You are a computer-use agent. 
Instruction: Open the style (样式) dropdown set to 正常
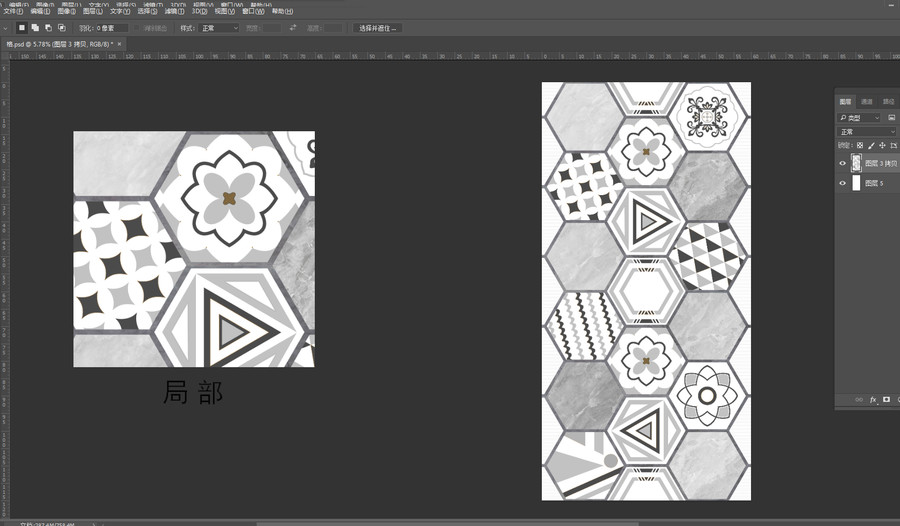(x=219, y=28)
